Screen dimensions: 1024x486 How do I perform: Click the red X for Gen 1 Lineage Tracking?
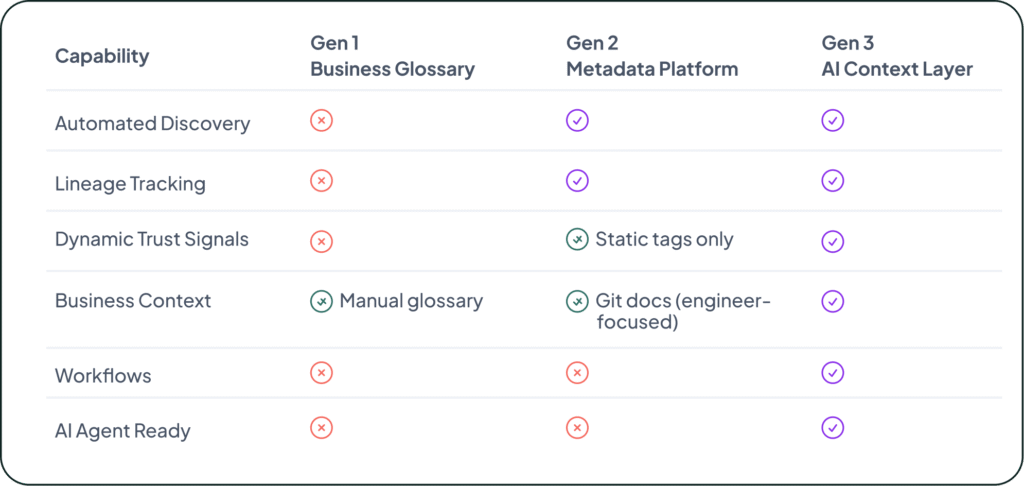pos(321,181)
